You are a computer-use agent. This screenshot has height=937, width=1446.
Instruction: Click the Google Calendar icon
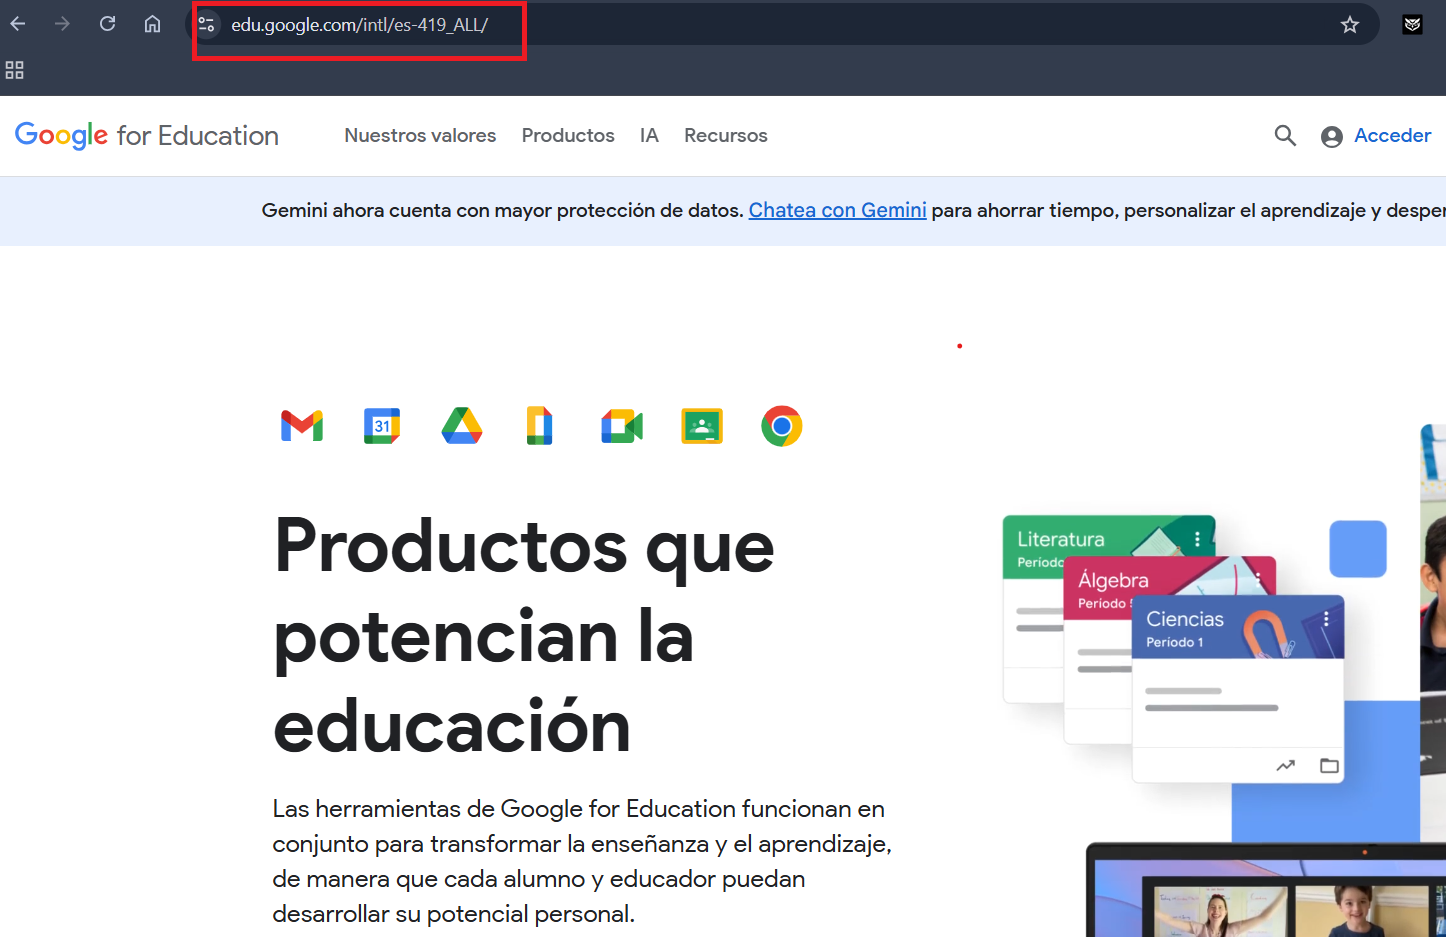click(382, 426)
